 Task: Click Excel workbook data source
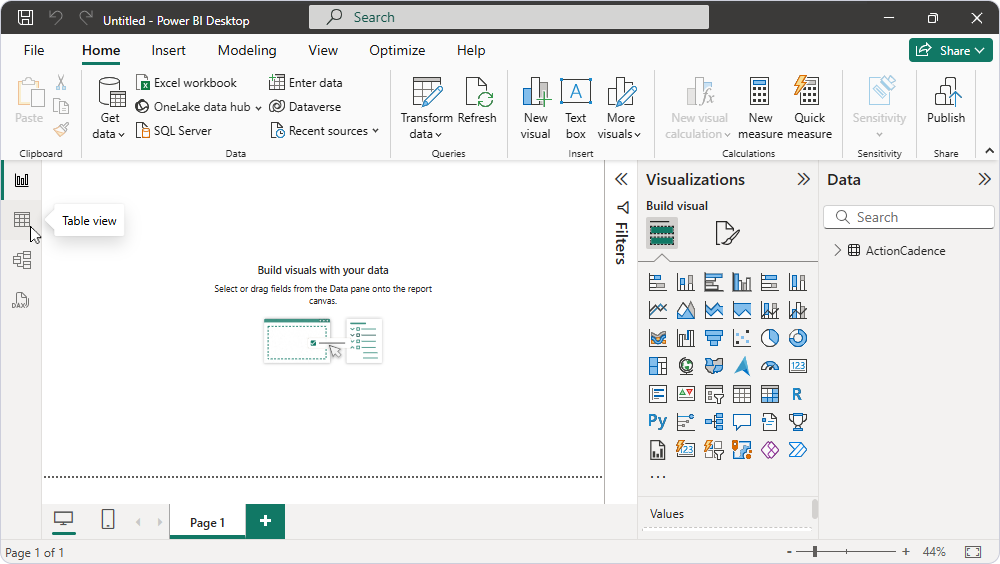(186, 83)
